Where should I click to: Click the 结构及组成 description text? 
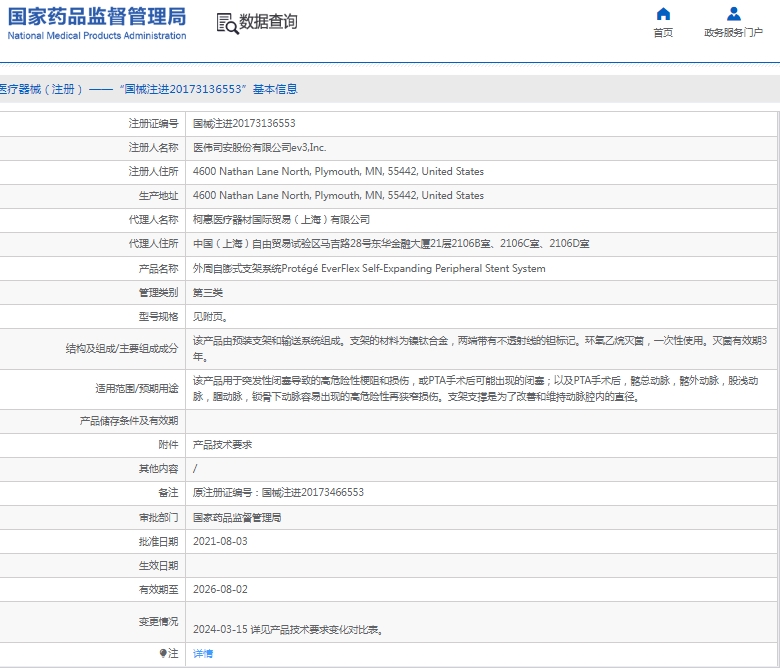480,349
